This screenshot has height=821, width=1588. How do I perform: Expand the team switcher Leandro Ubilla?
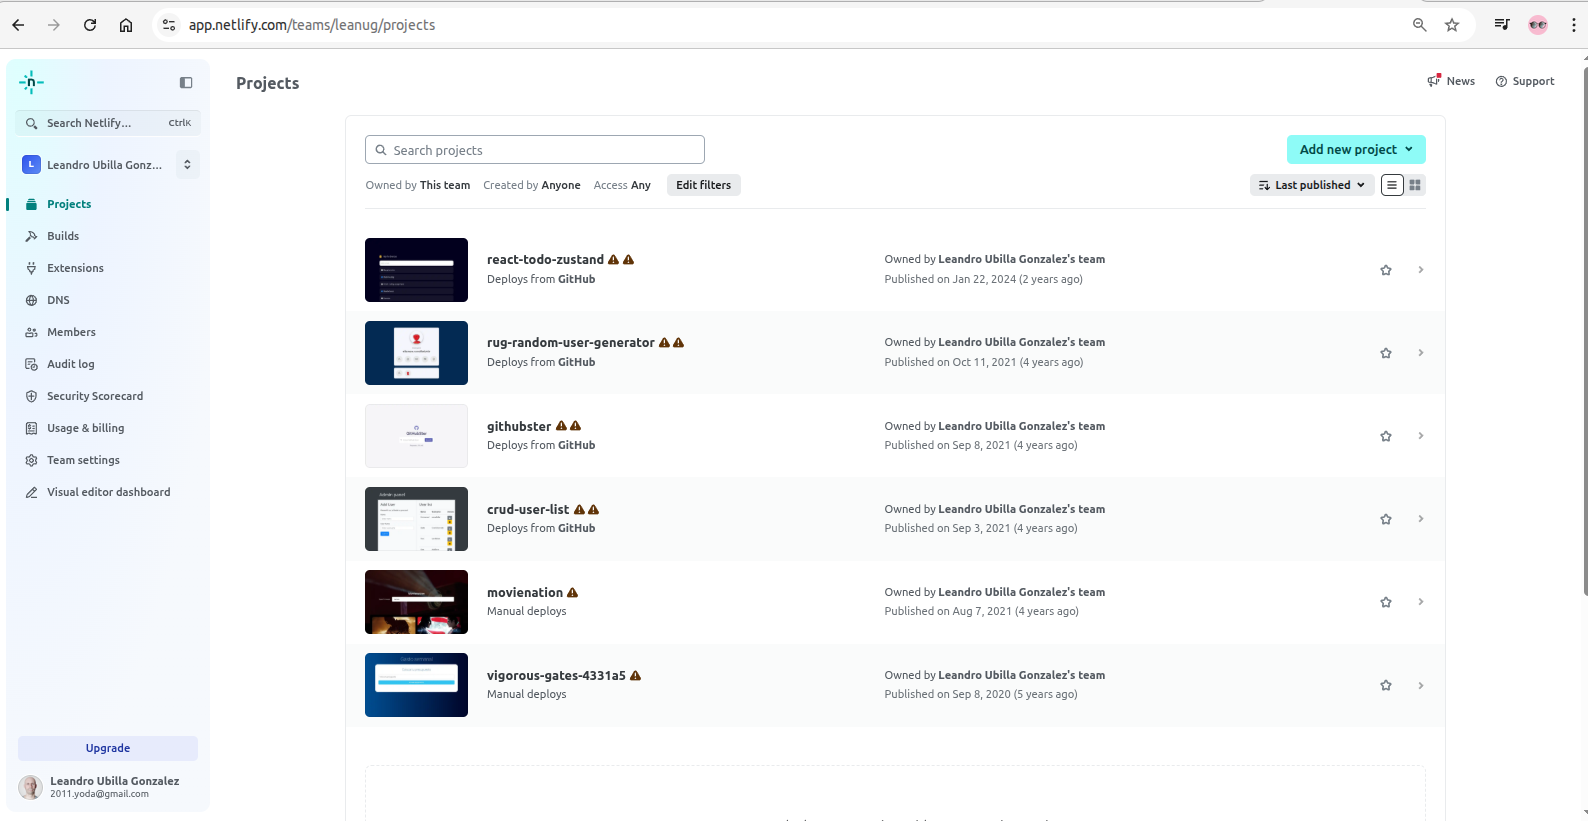pyautogui.click(x=187, y=165)
